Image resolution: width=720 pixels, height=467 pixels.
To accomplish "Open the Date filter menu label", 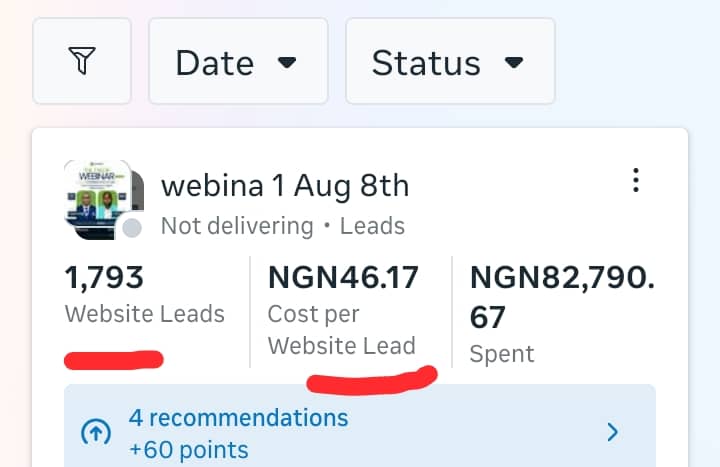I will click(x=214, y=63).
